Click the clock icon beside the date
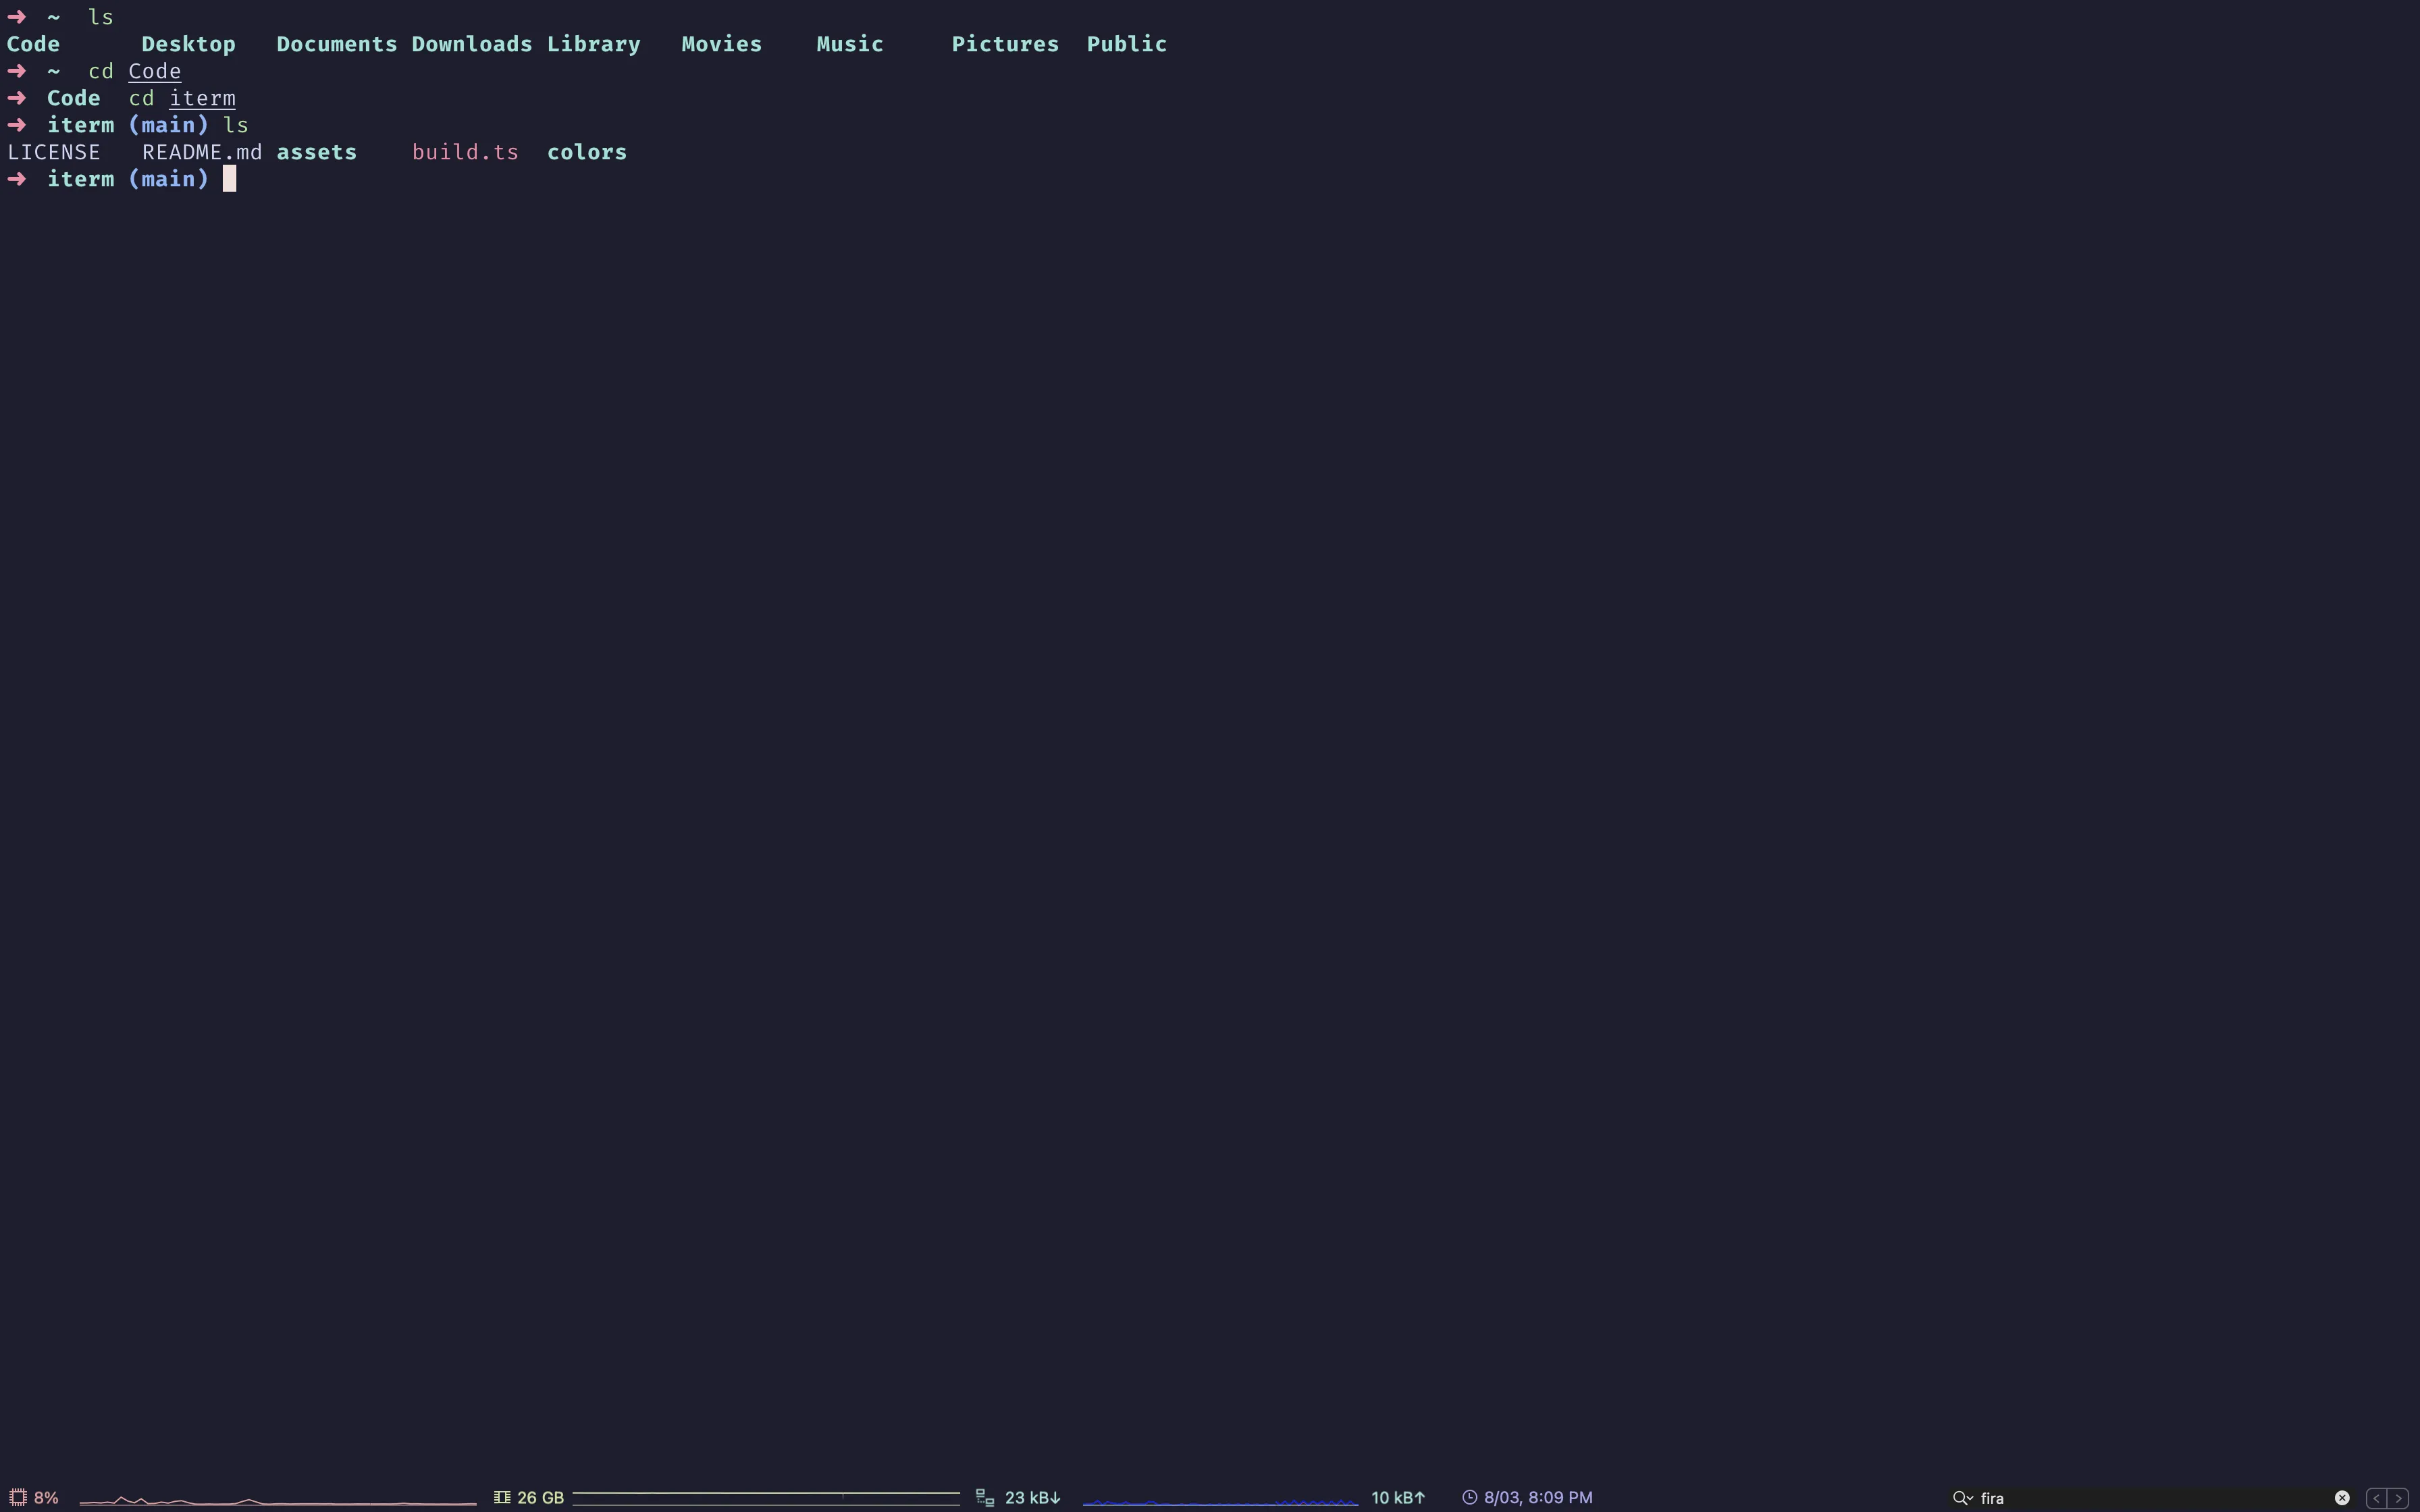 [x=1469, y=1497]
